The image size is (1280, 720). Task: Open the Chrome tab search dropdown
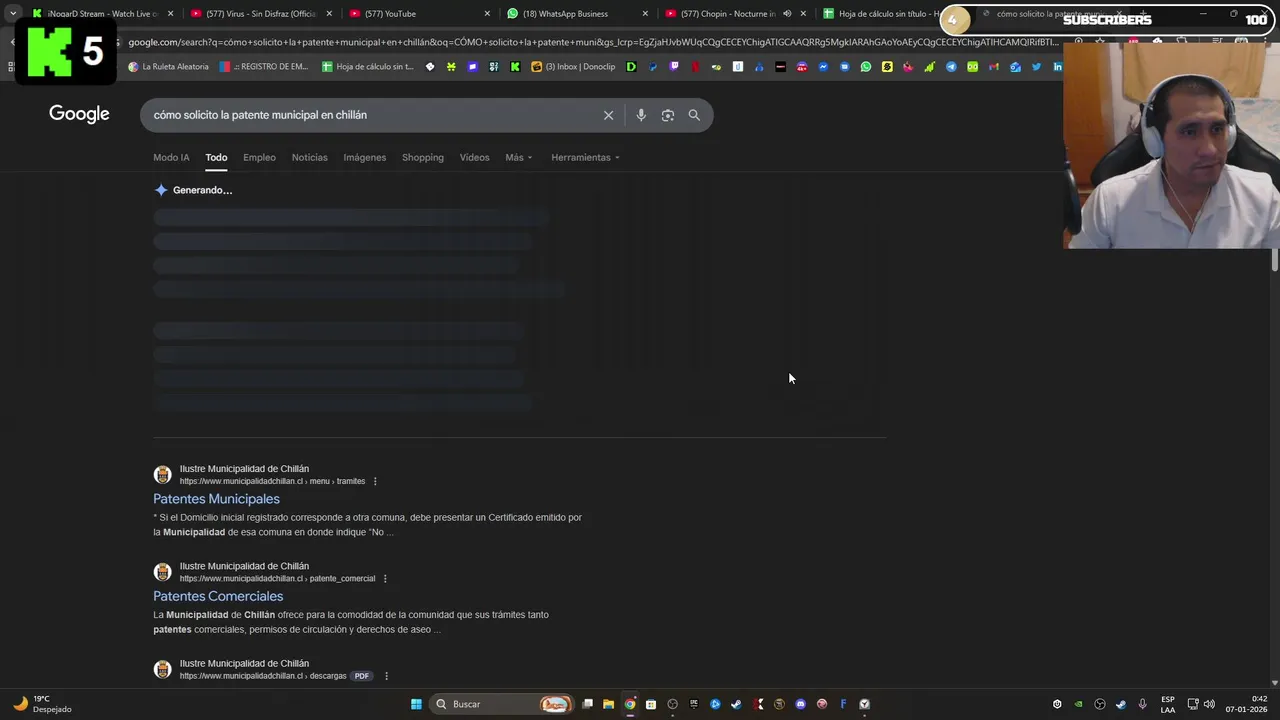13,14
